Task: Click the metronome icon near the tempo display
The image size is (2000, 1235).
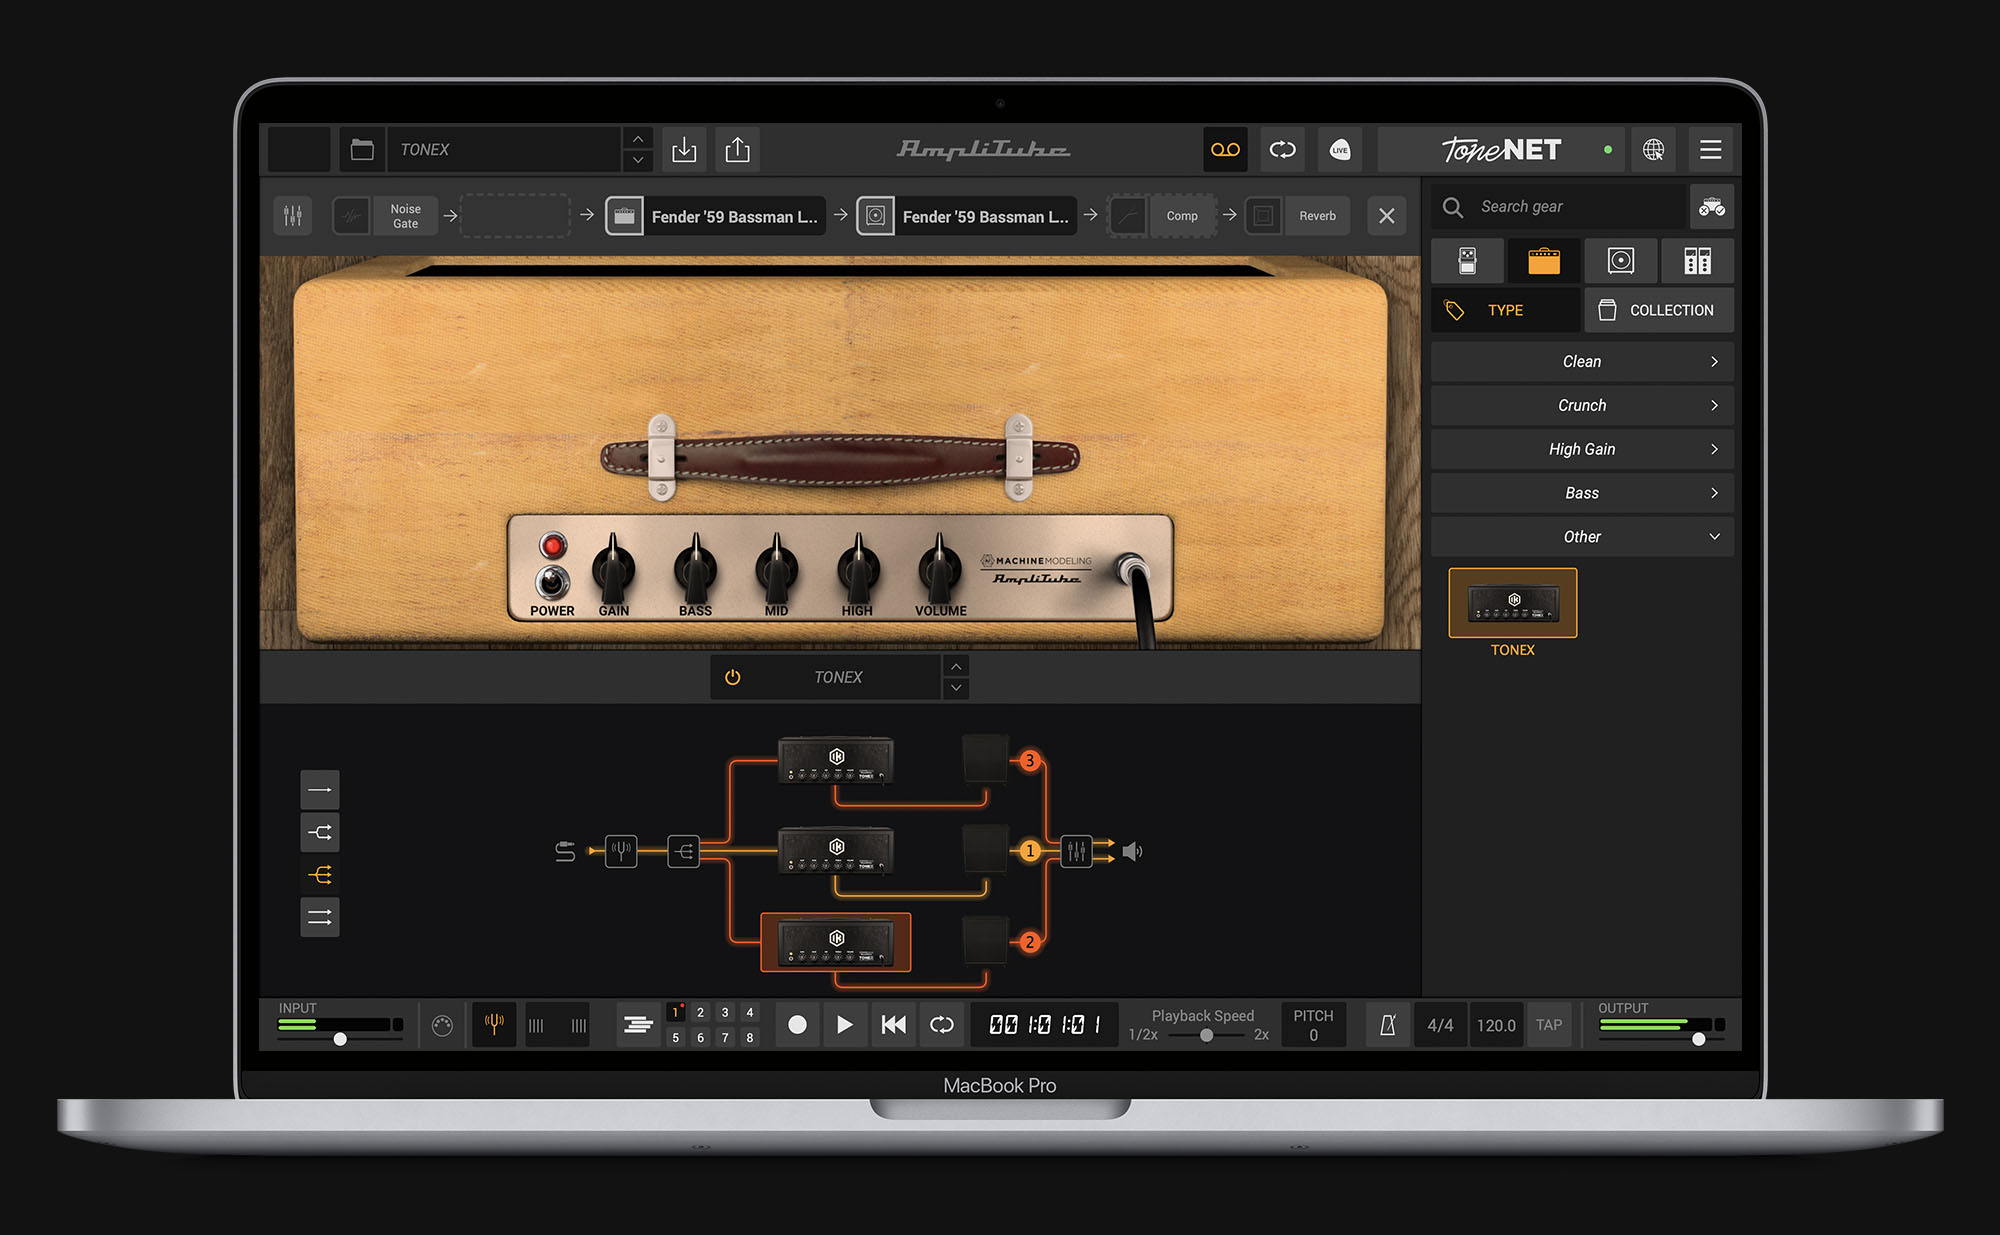Action: click(x=1387, y=1024)
